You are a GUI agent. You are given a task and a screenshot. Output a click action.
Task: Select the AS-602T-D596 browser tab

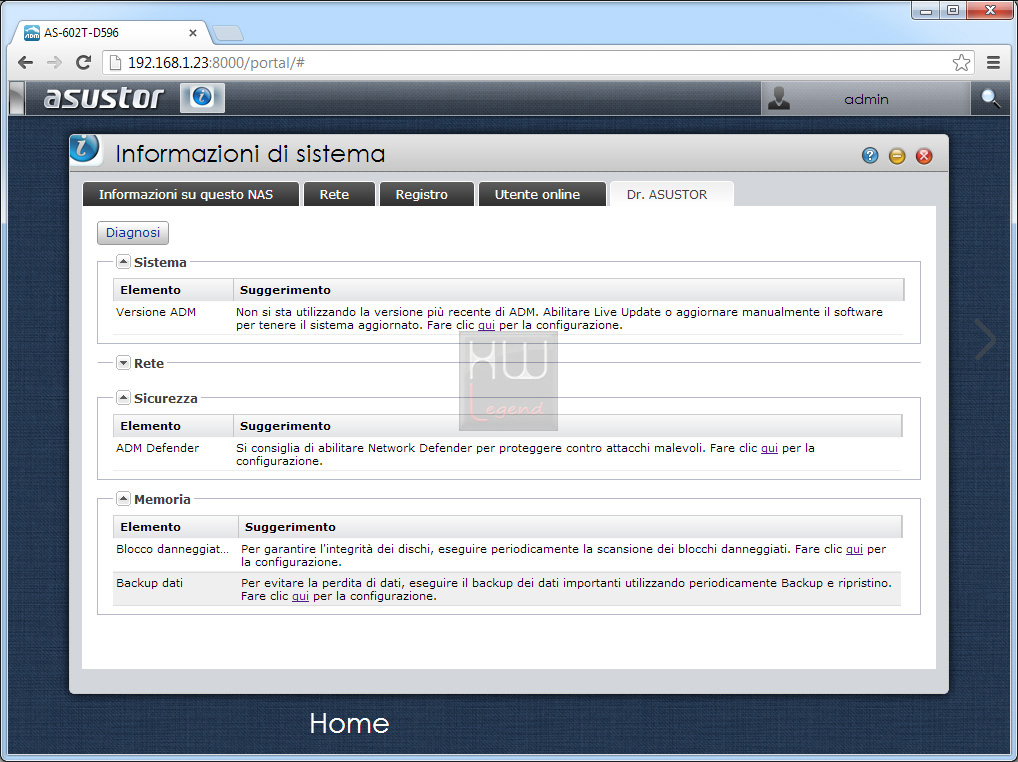110,32
